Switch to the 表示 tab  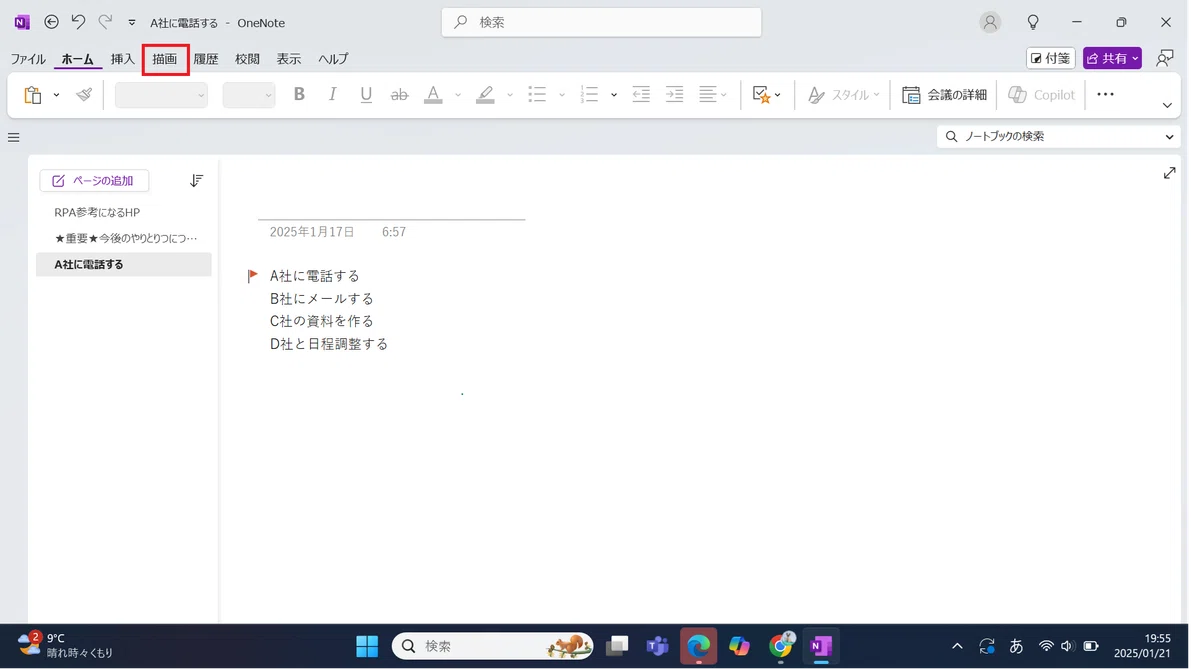[289, 59]
